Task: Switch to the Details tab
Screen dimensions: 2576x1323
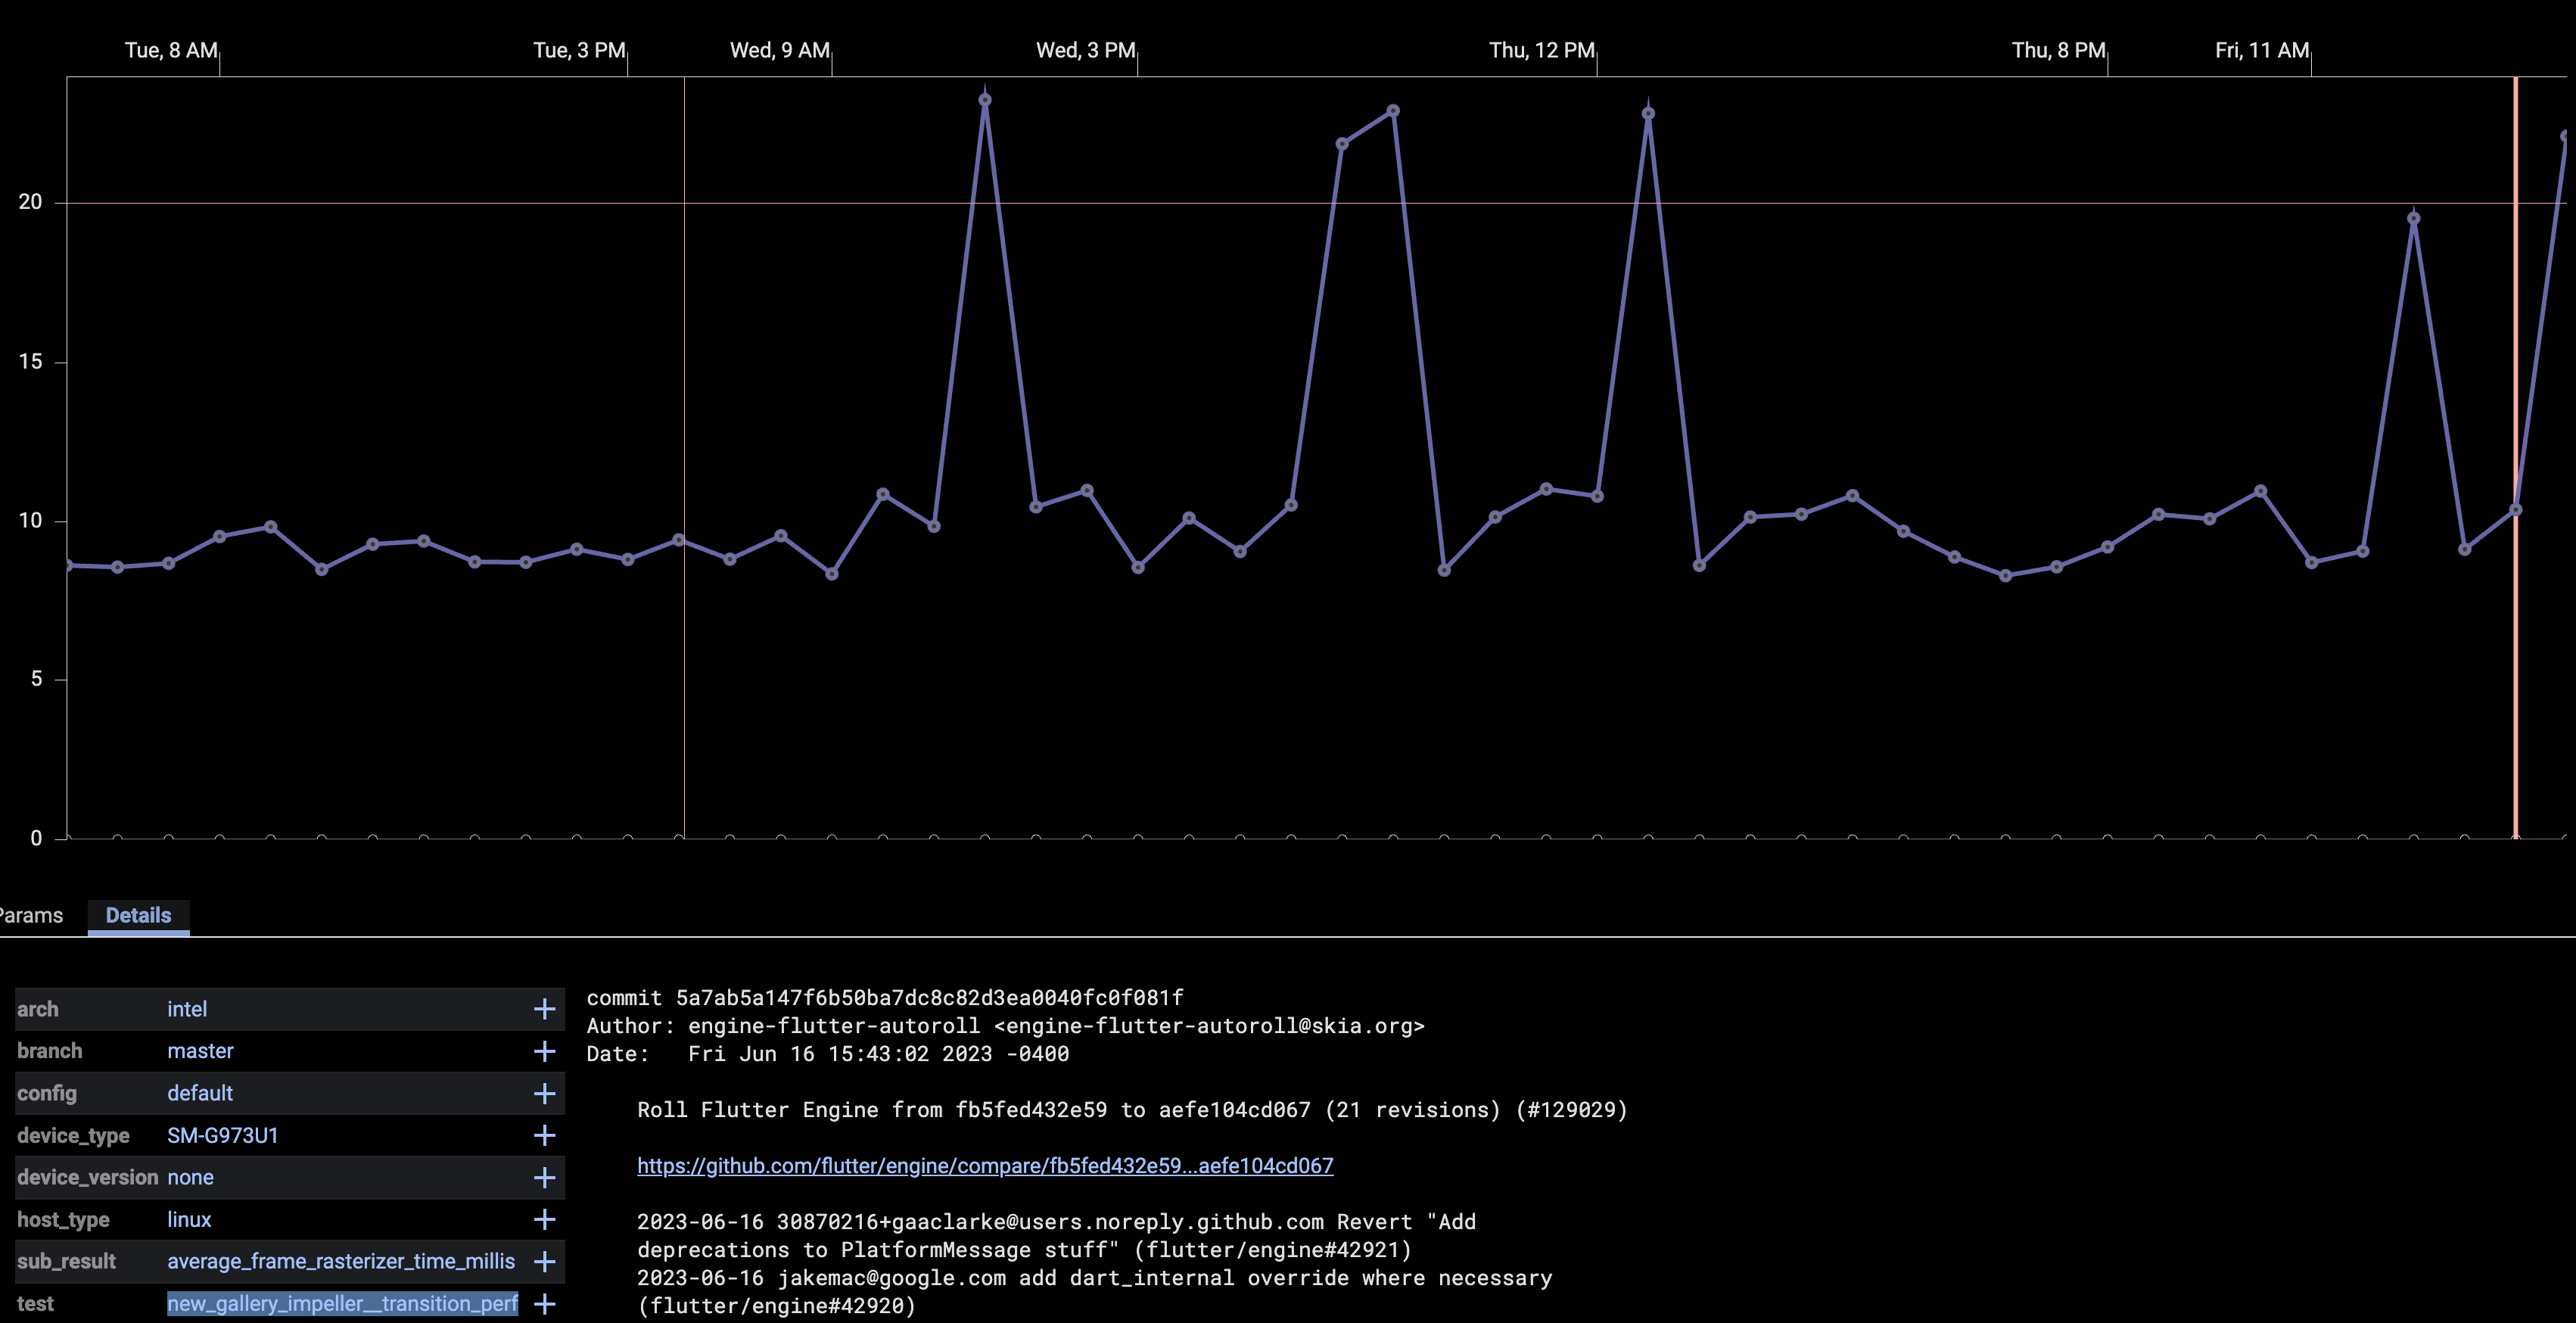Action: point(138,915)
